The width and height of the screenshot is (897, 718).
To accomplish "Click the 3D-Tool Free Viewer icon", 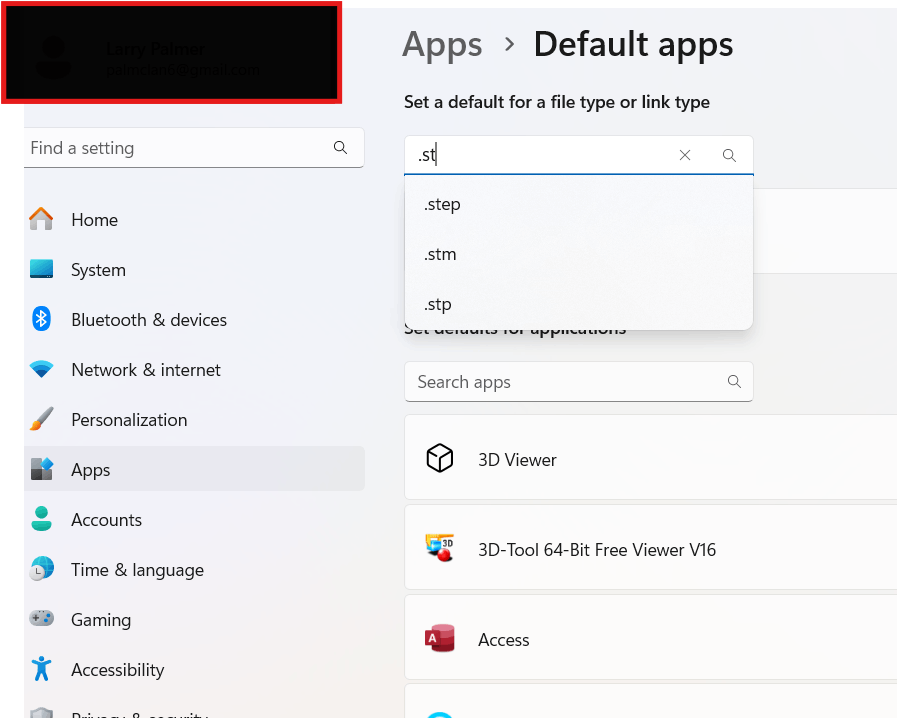I will click(x=439, y=548).
